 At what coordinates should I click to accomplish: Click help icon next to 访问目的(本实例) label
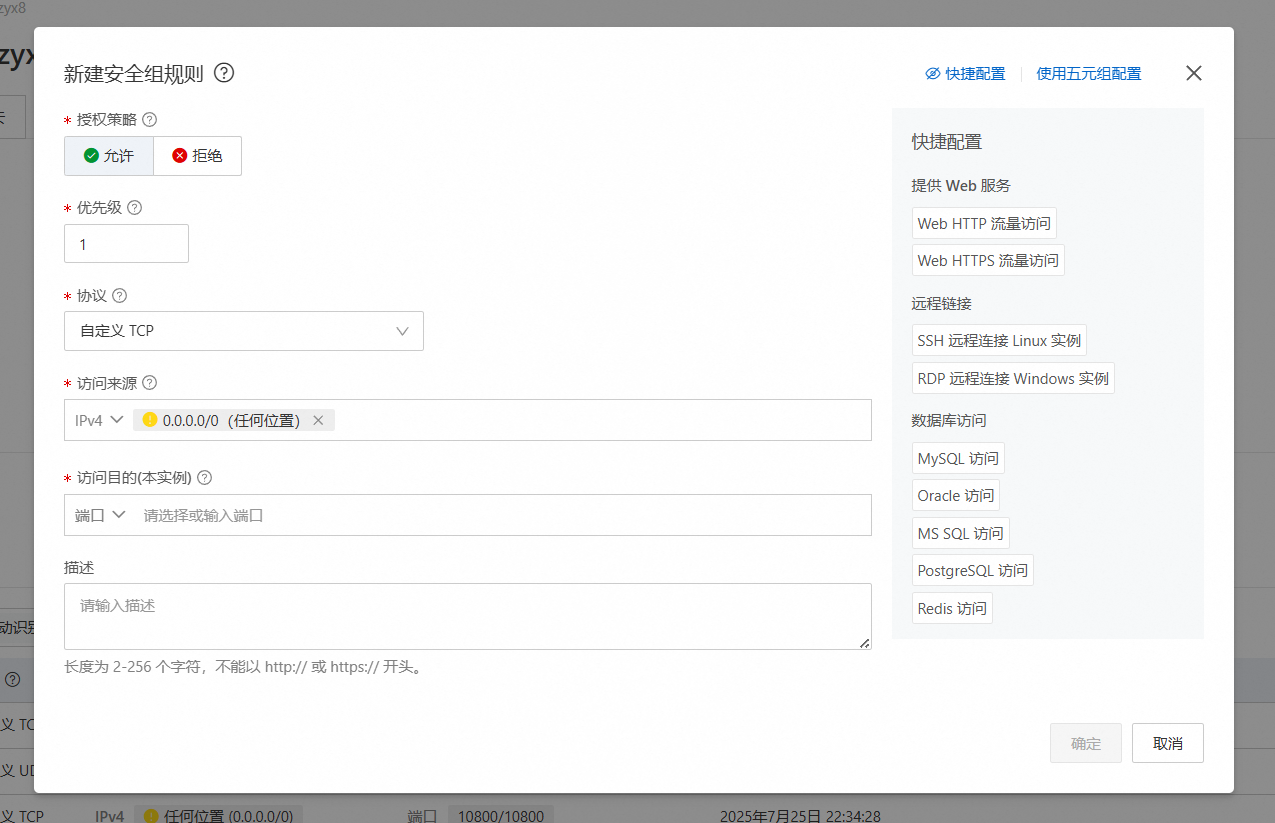click(205, 478)
